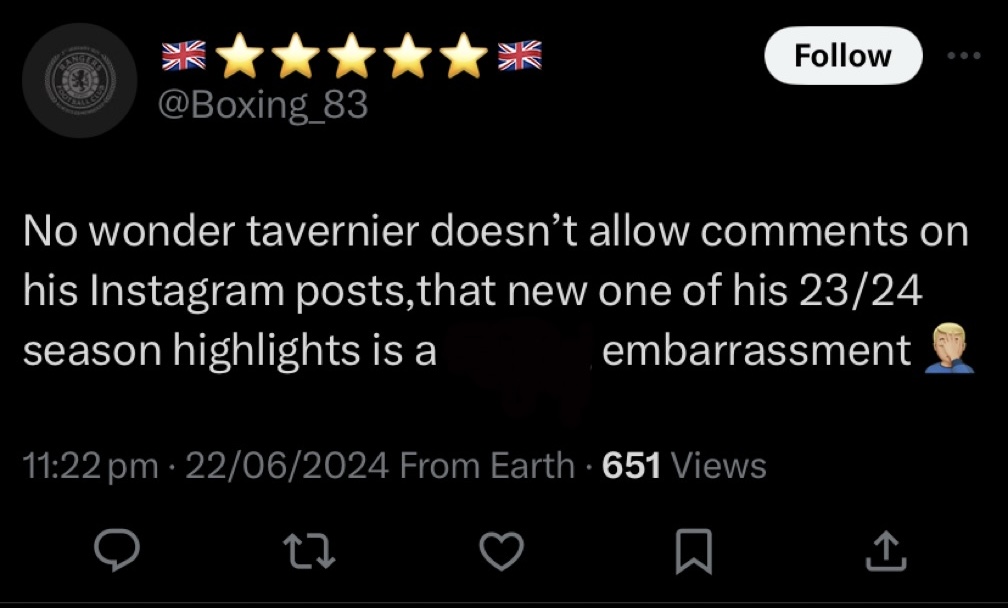Click the 11:22 pm timestamp
1008x608 pixels.
coord(91,465)
